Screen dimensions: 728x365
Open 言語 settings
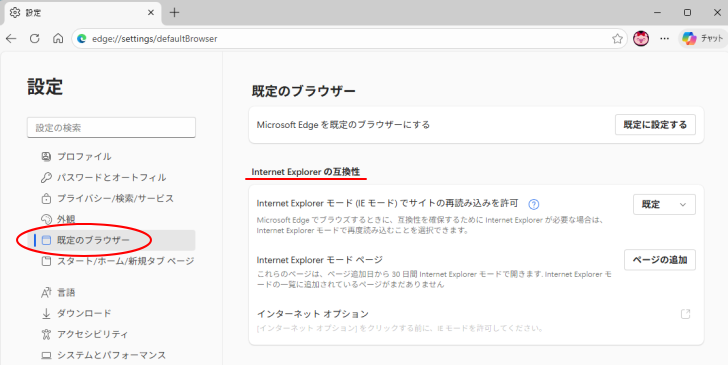111,293
